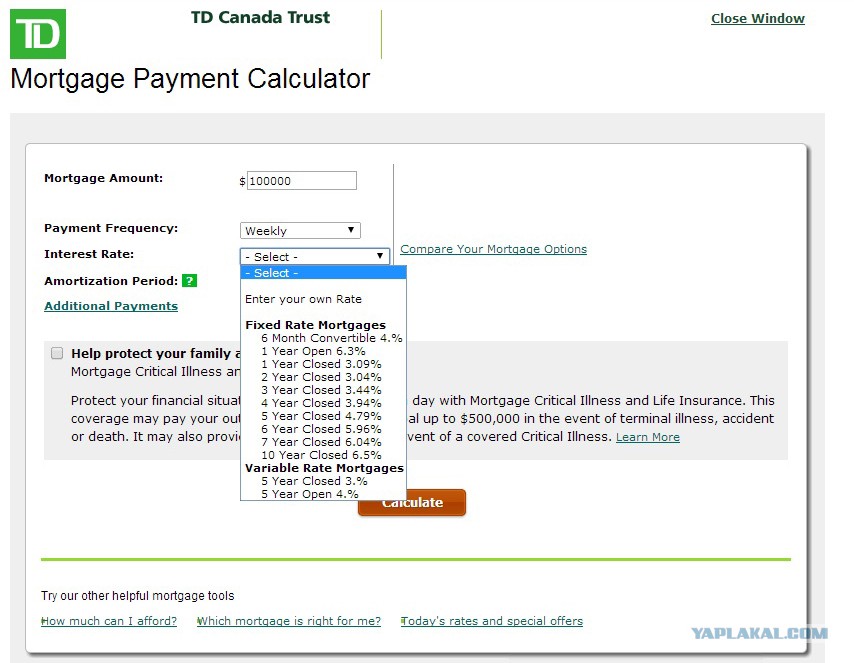Select 1 Year Closed 3.09% rate
The image size is (854, 663).
[324, 364]
